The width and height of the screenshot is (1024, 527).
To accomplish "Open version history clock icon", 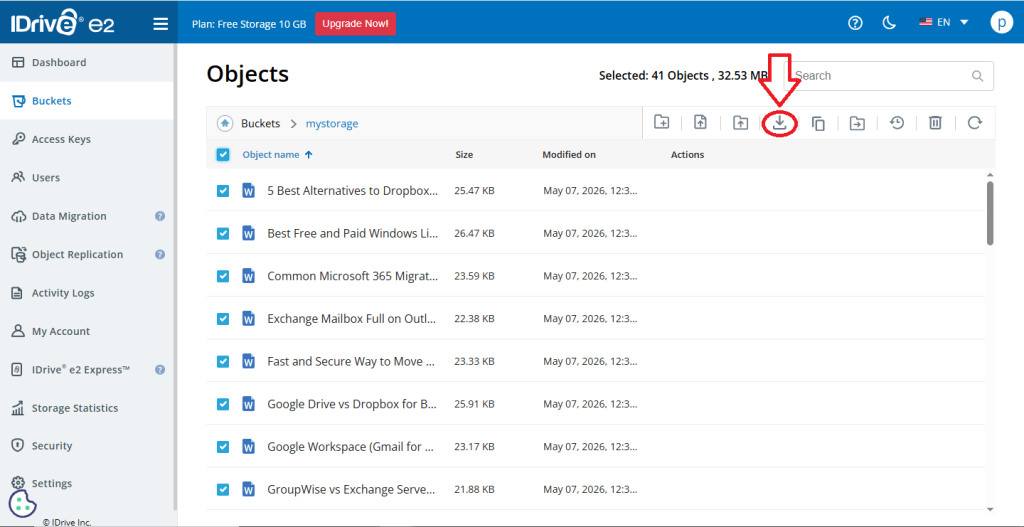I will click(x=897, y=122).
